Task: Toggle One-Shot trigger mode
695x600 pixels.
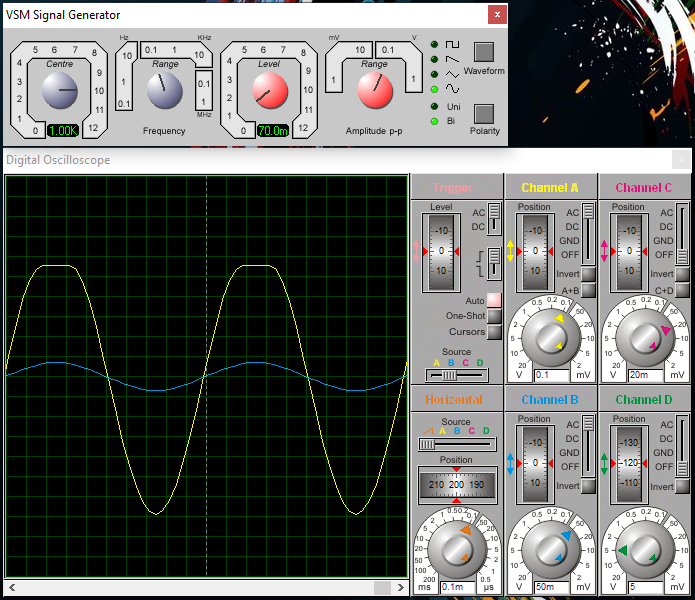Action: click(x=494, y=316)
